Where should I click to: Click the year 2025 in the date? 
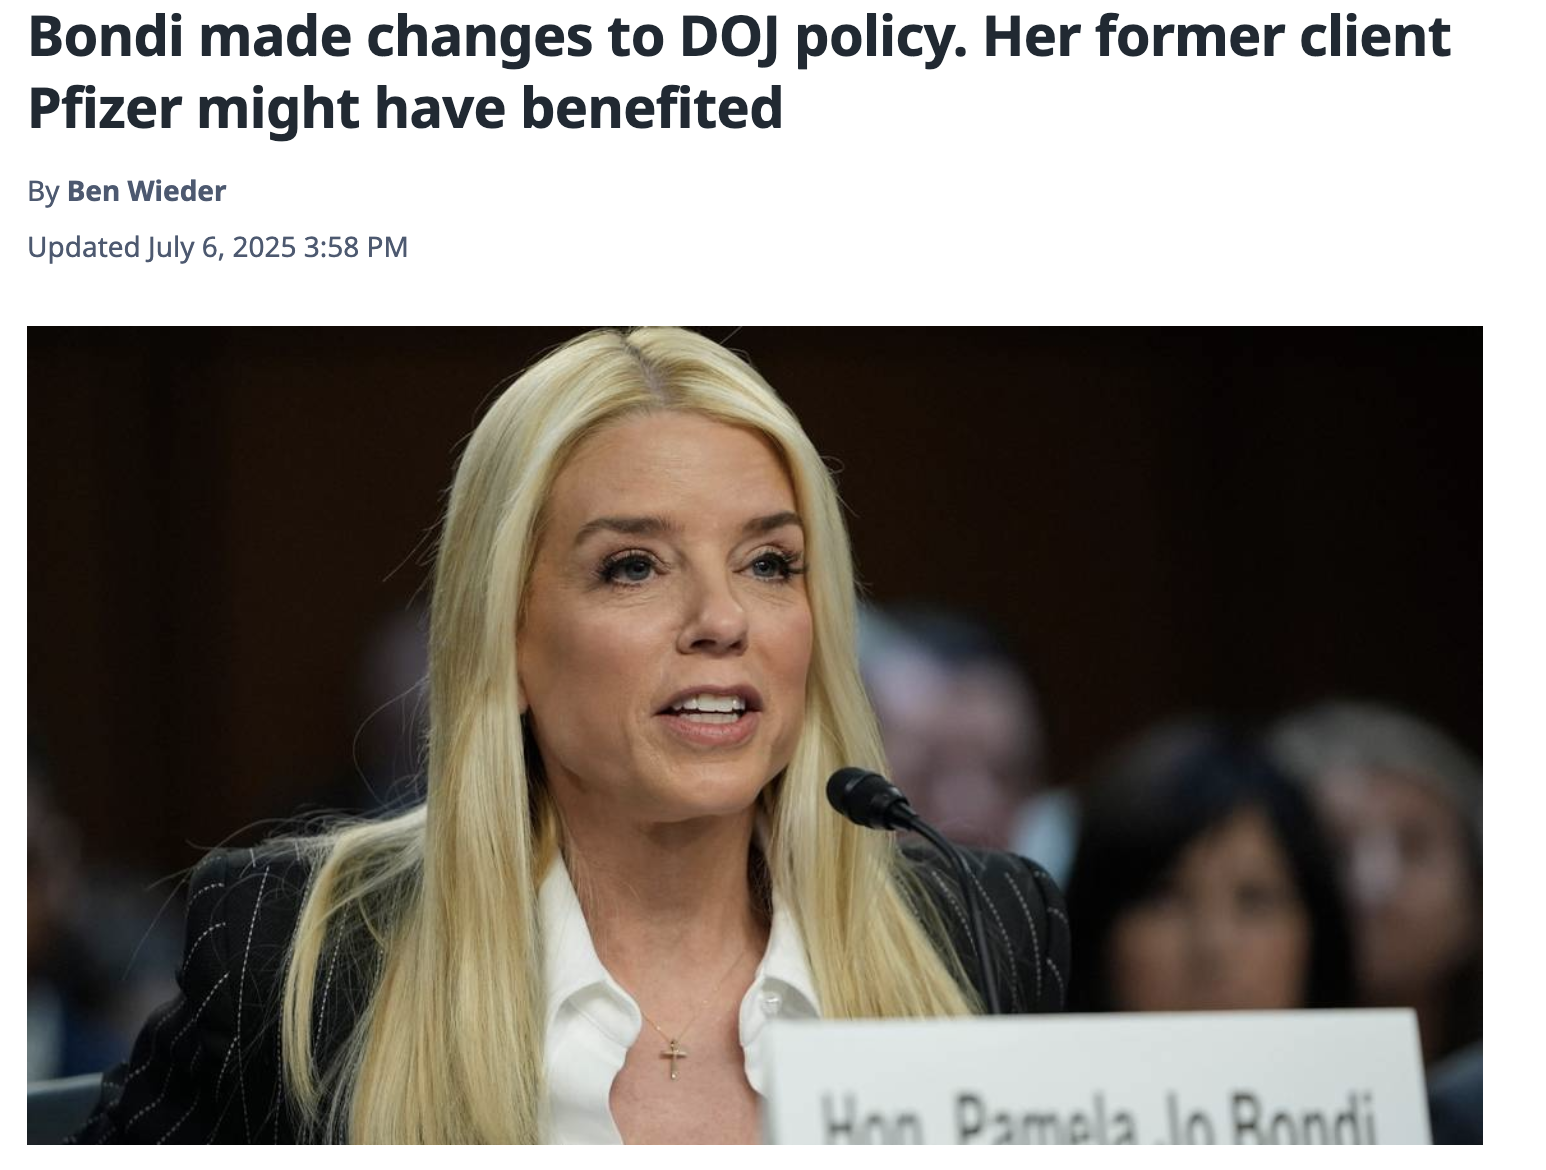[264, 247]
